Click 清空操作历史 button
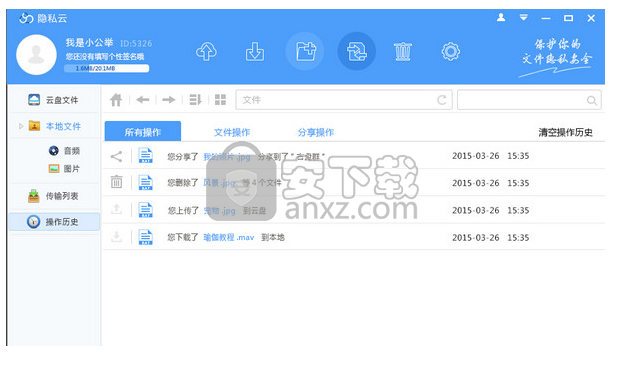 (x=565, y=132)
